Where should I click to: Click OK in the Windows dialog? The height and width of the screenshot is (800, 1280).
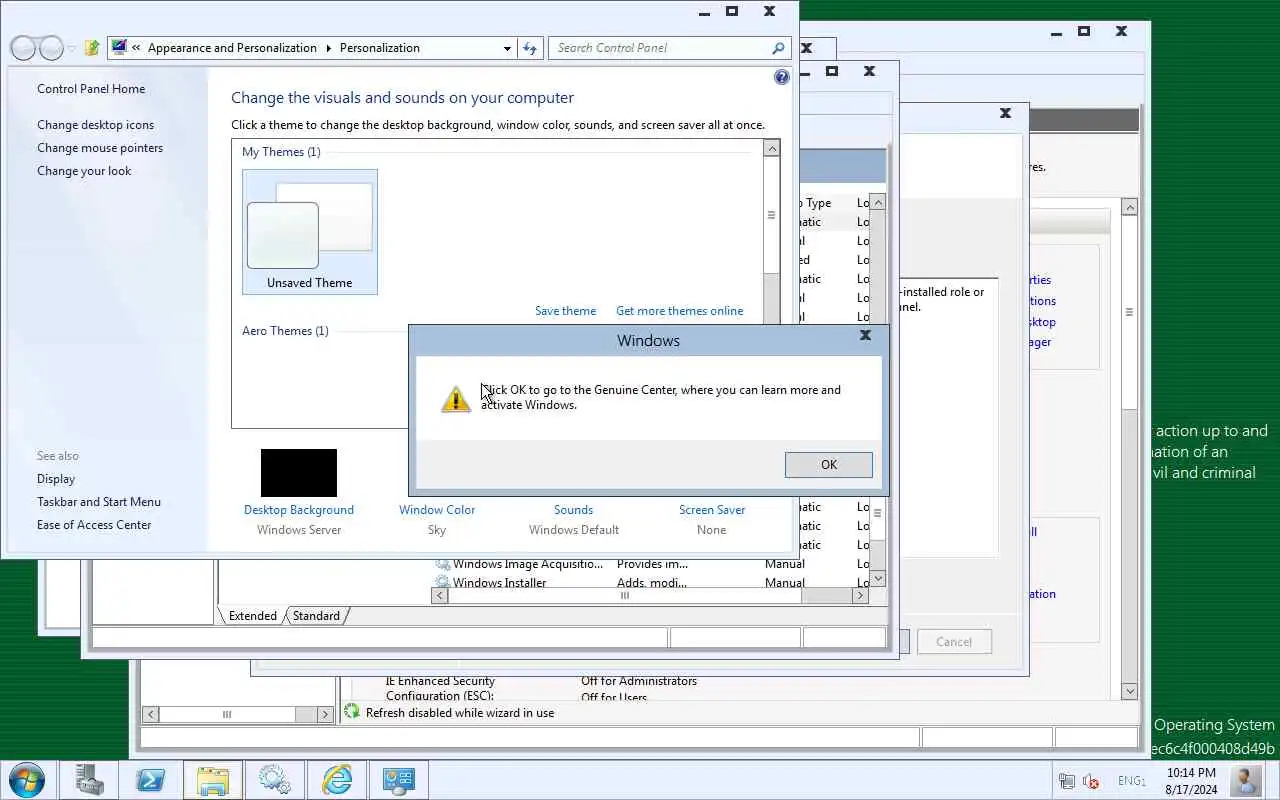[x=828, y=464]
